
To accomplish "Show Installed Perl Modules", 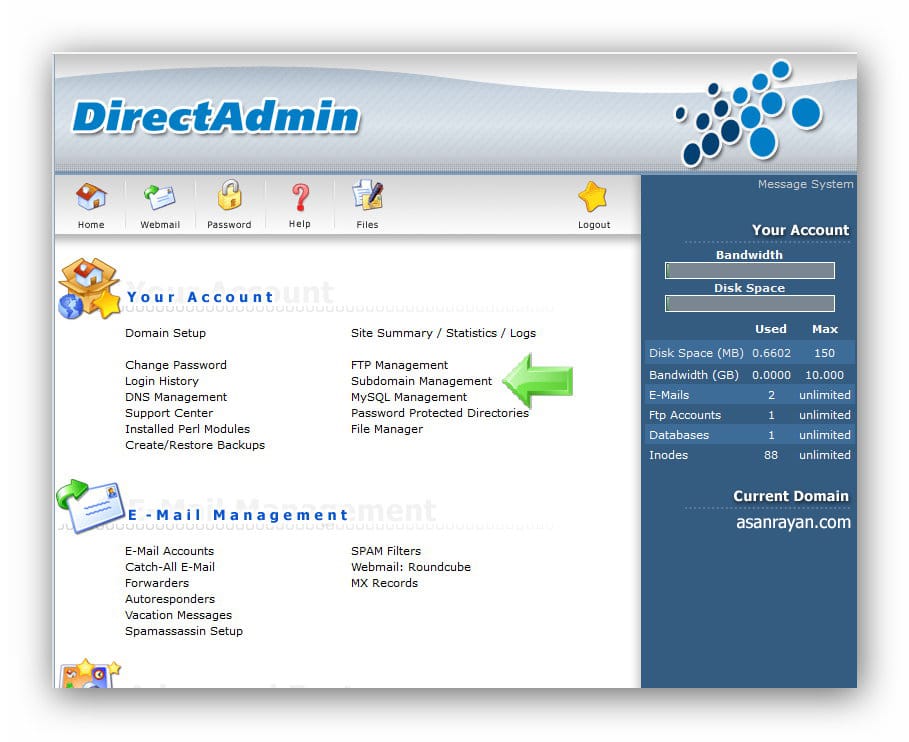I will (187, 429).
